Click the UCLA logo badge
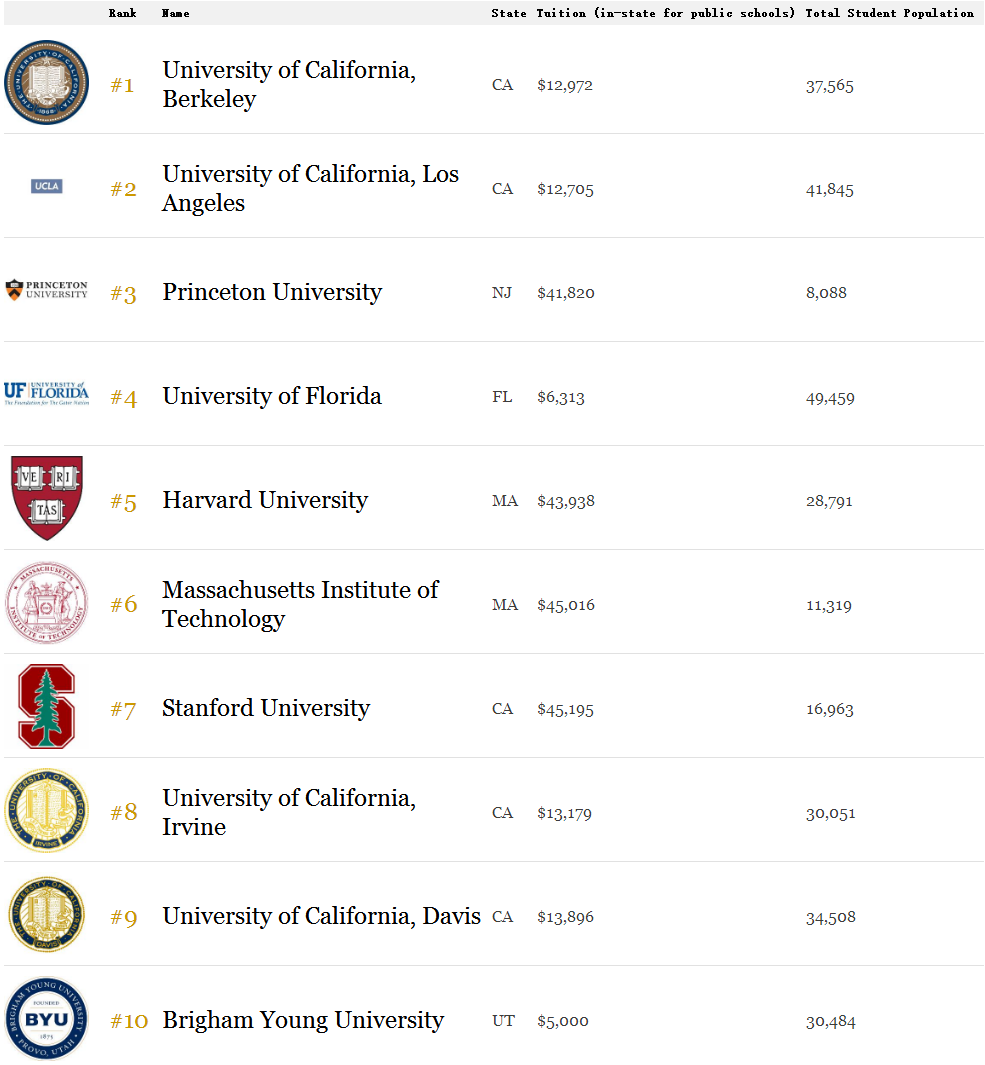 click(46, 186)
